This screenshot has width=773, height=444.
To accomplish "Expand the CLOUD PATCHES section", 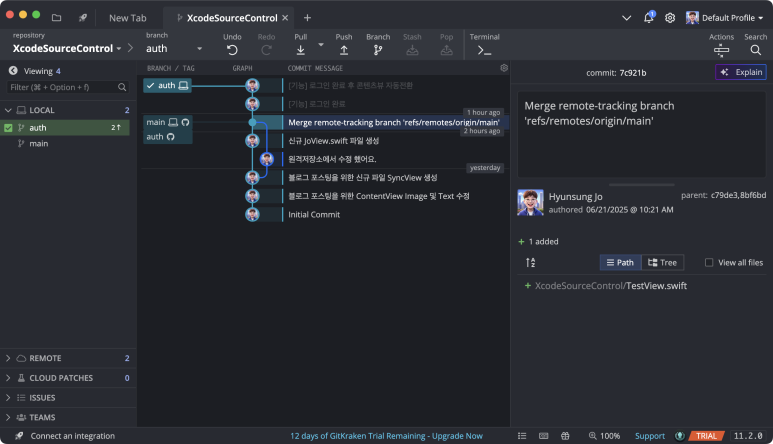I will pyautogui.click(x=8, y=378).
